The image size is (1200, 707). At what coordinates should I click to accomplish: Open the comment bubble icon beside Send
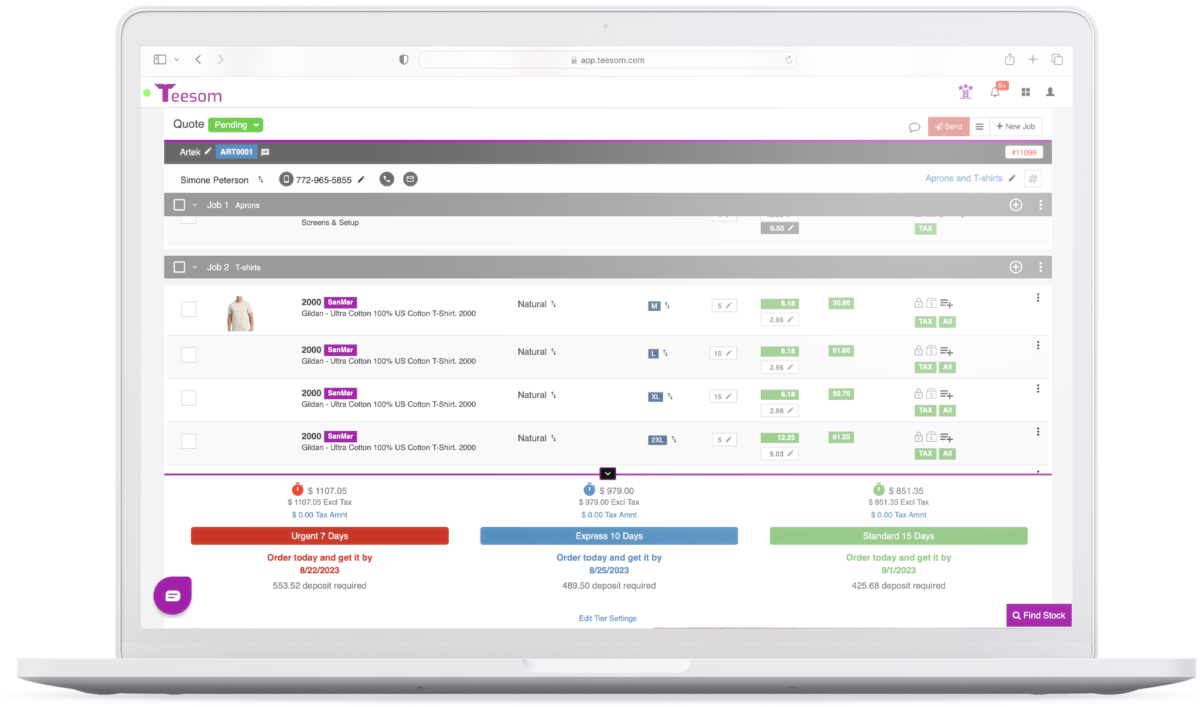914,127
